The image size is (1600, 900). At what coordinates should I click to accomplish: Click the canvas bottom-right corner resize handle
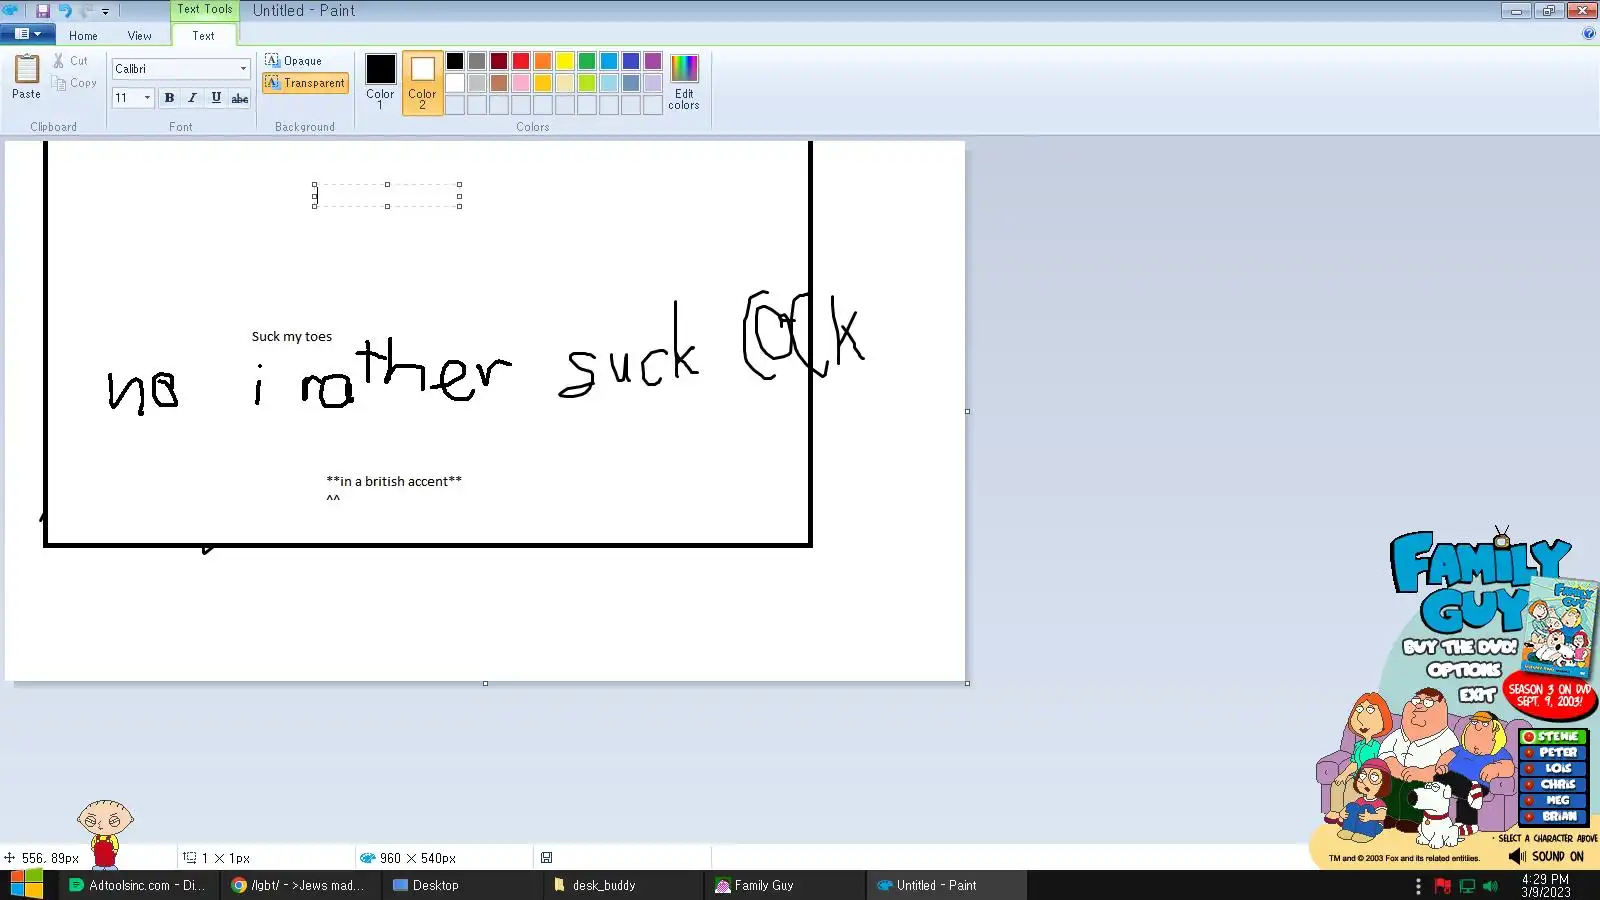pyautogui.click(x=967, y=683)
